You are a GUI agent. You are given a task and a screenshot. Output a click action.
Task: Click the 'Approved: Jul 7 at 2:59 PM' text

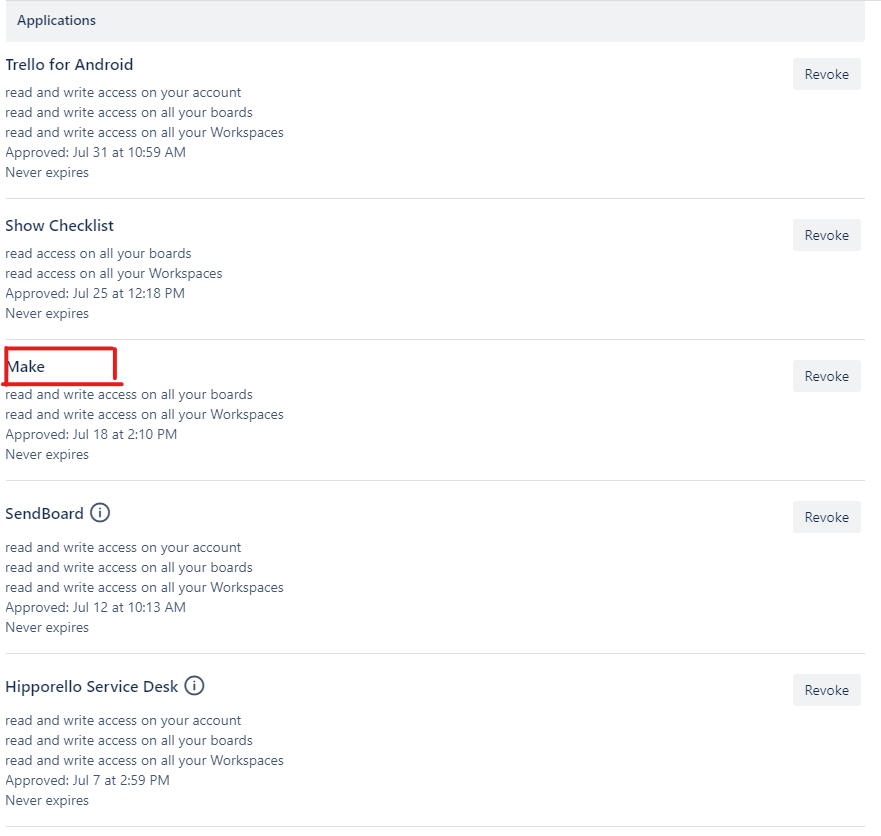pyautogui.click(x=88, y=780)
